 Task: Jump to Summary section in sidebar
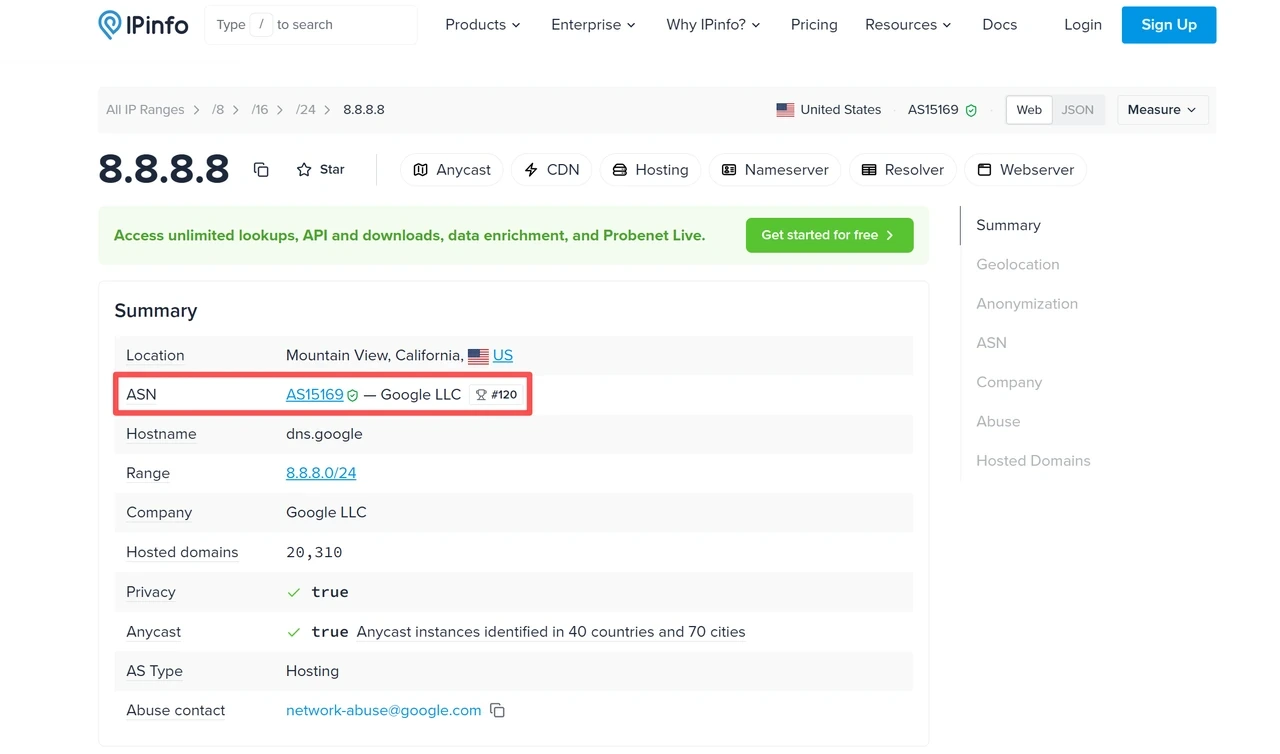click(x=1008, y=225)
